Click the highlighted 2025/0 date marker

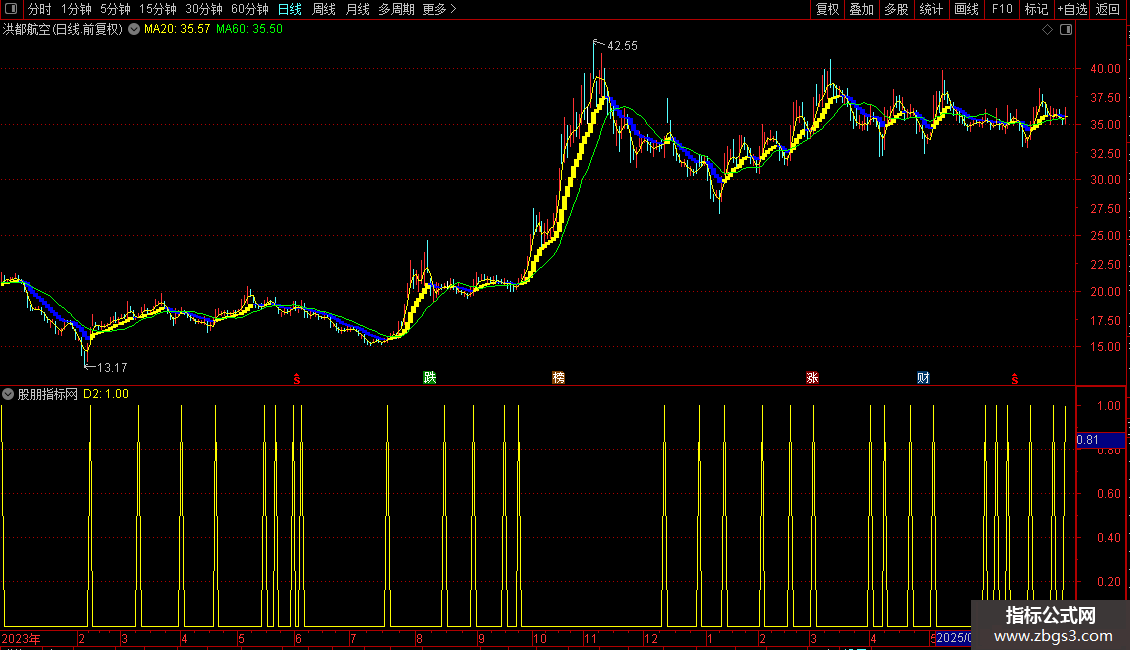pyautogui.click(x=953, y=638)
